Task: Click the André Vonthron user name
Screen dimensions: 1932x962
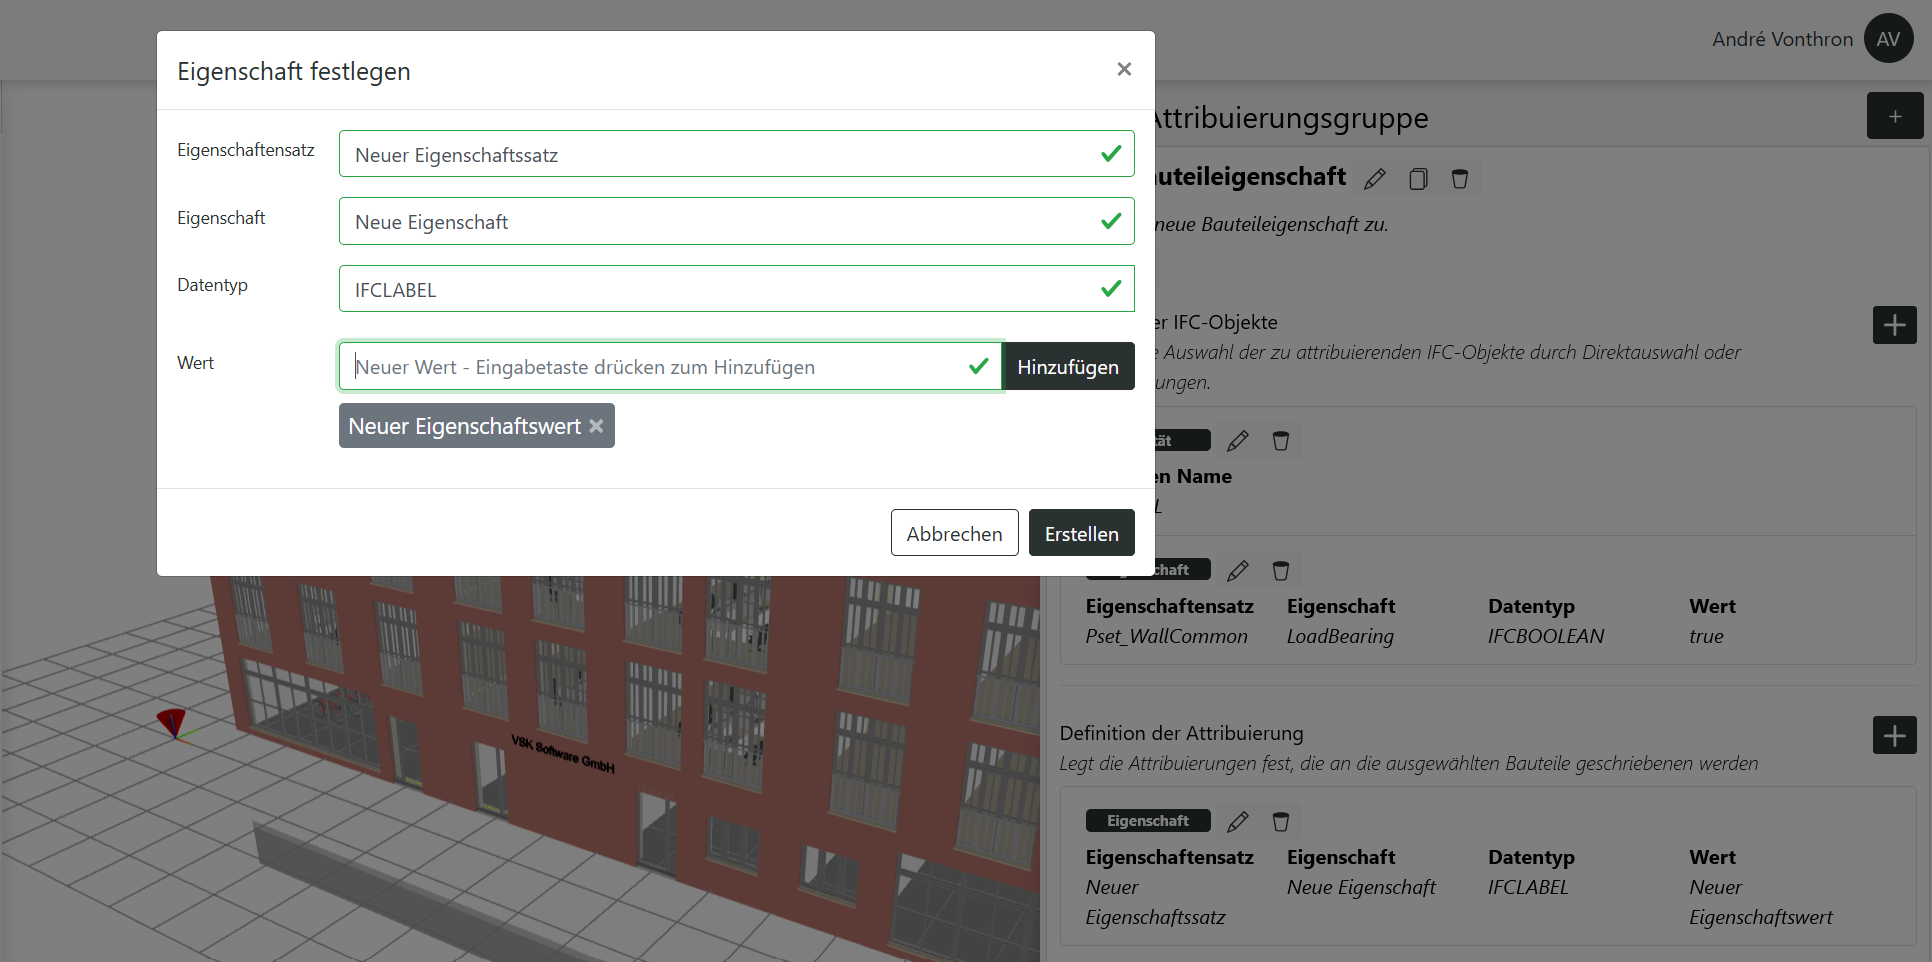Action: pyautogui.click(x=1782, y=39)
